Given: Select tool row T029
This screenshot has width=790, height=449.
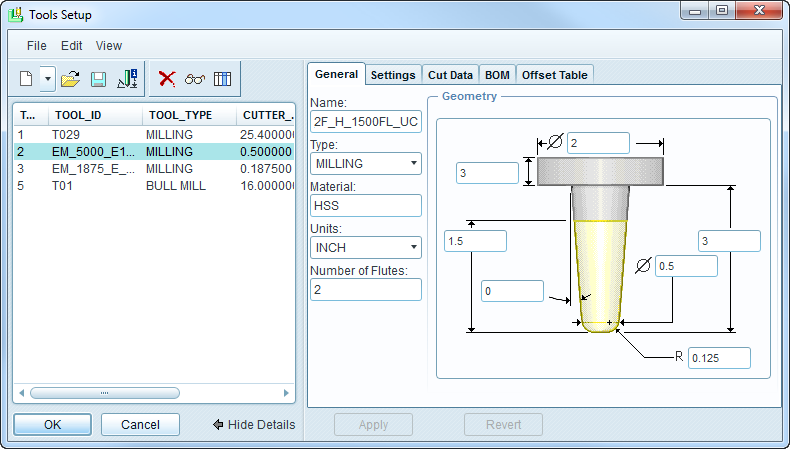Looking at the screenshot, I should (x=154, y=135).
